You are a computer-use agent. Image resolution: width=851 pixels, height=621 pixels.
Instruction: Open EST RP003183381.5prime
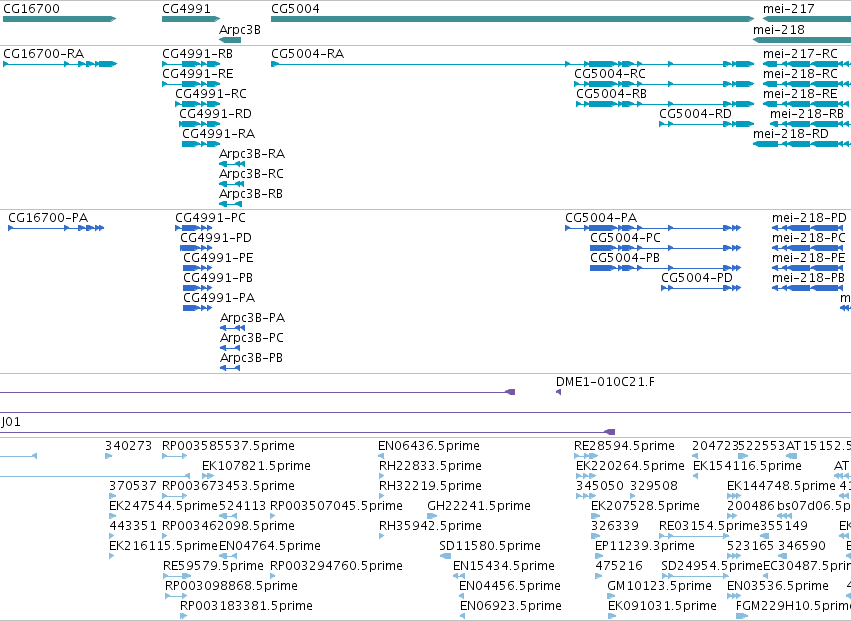tap(183, 616)
